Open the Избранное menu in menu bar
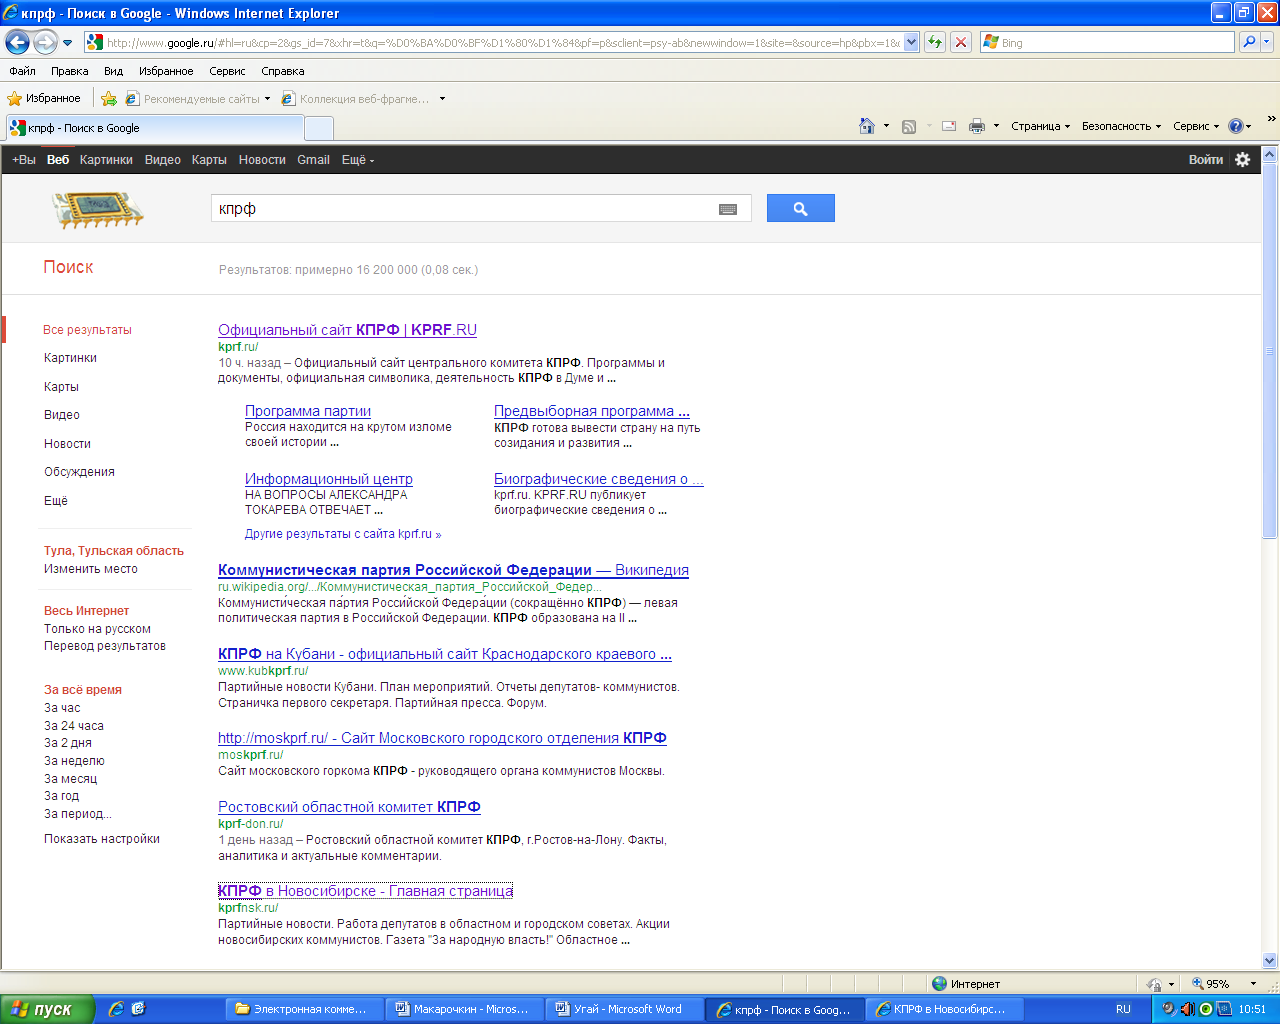The image size is (1280, 1024). pos(166,71)
